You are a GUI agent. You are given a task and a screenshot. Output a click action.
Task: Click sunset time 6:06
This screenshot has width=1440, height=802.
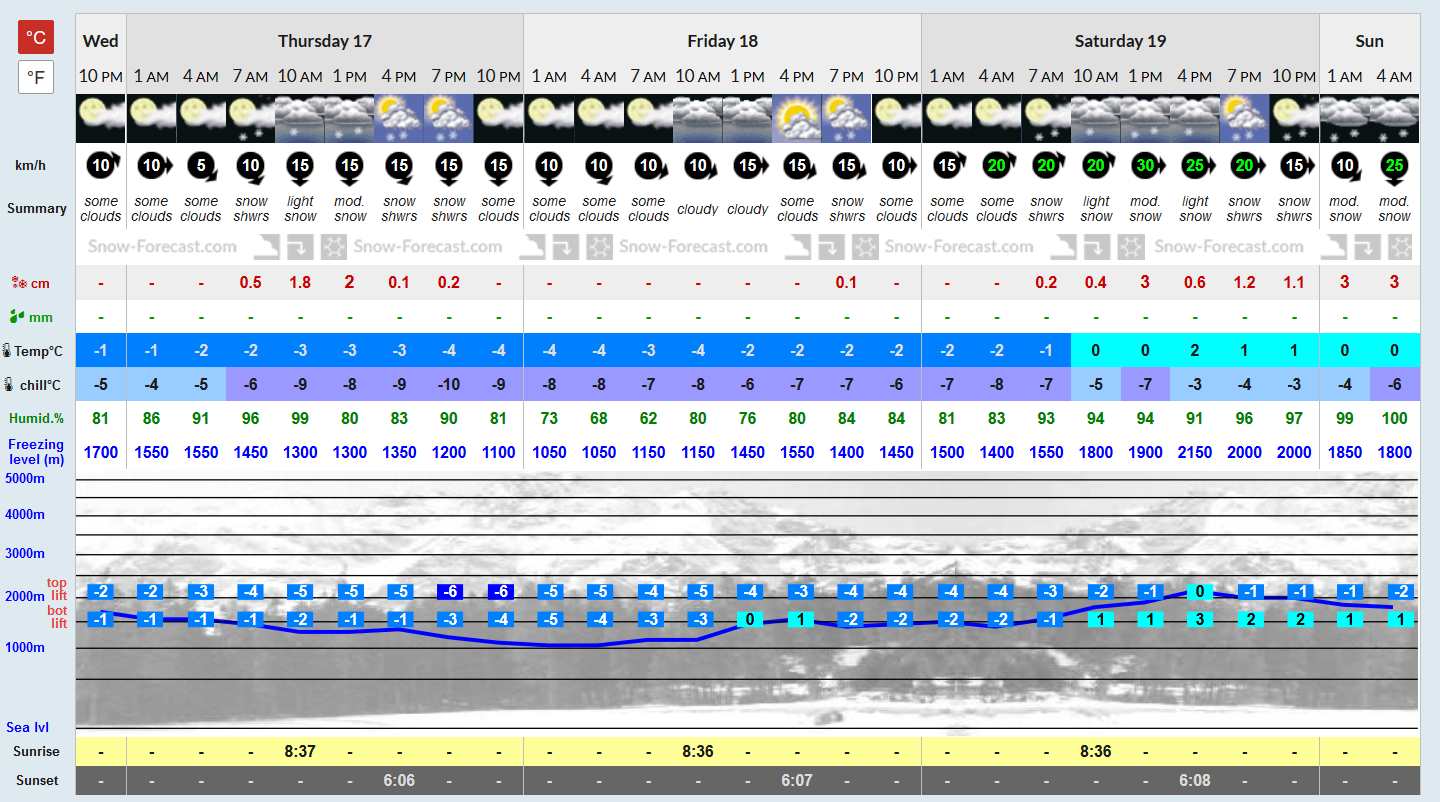399,780
